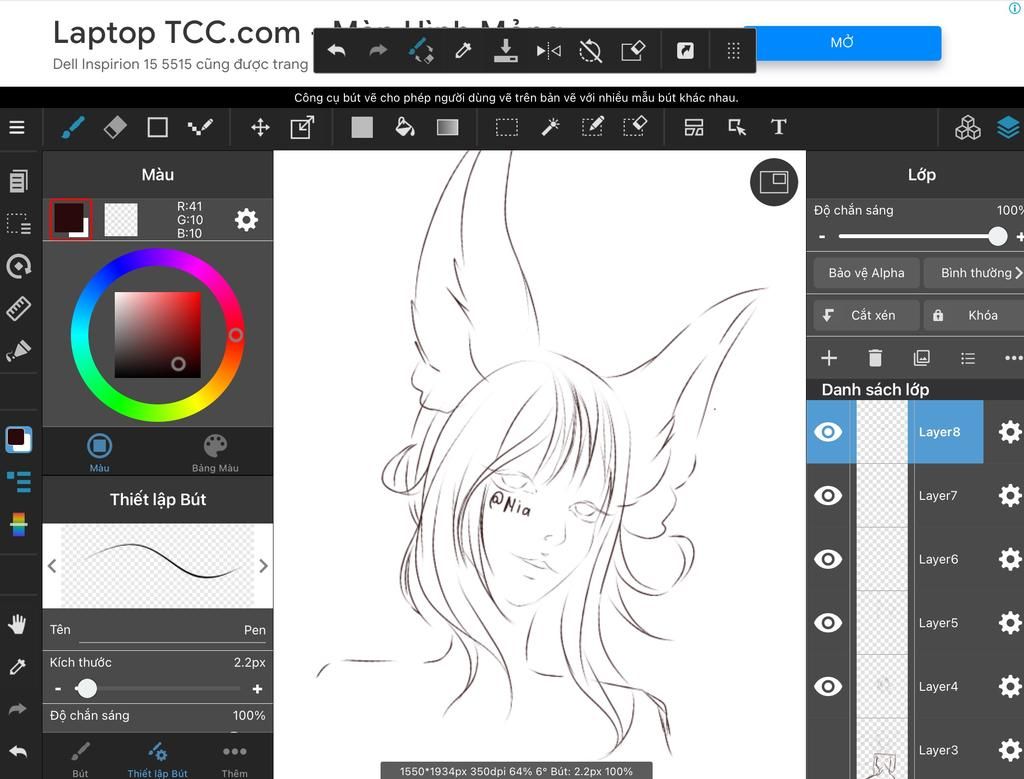Toggle visibility of Layer4
Screen dimensions: 1024x779
pyautogui.click(x=828, y=686)
